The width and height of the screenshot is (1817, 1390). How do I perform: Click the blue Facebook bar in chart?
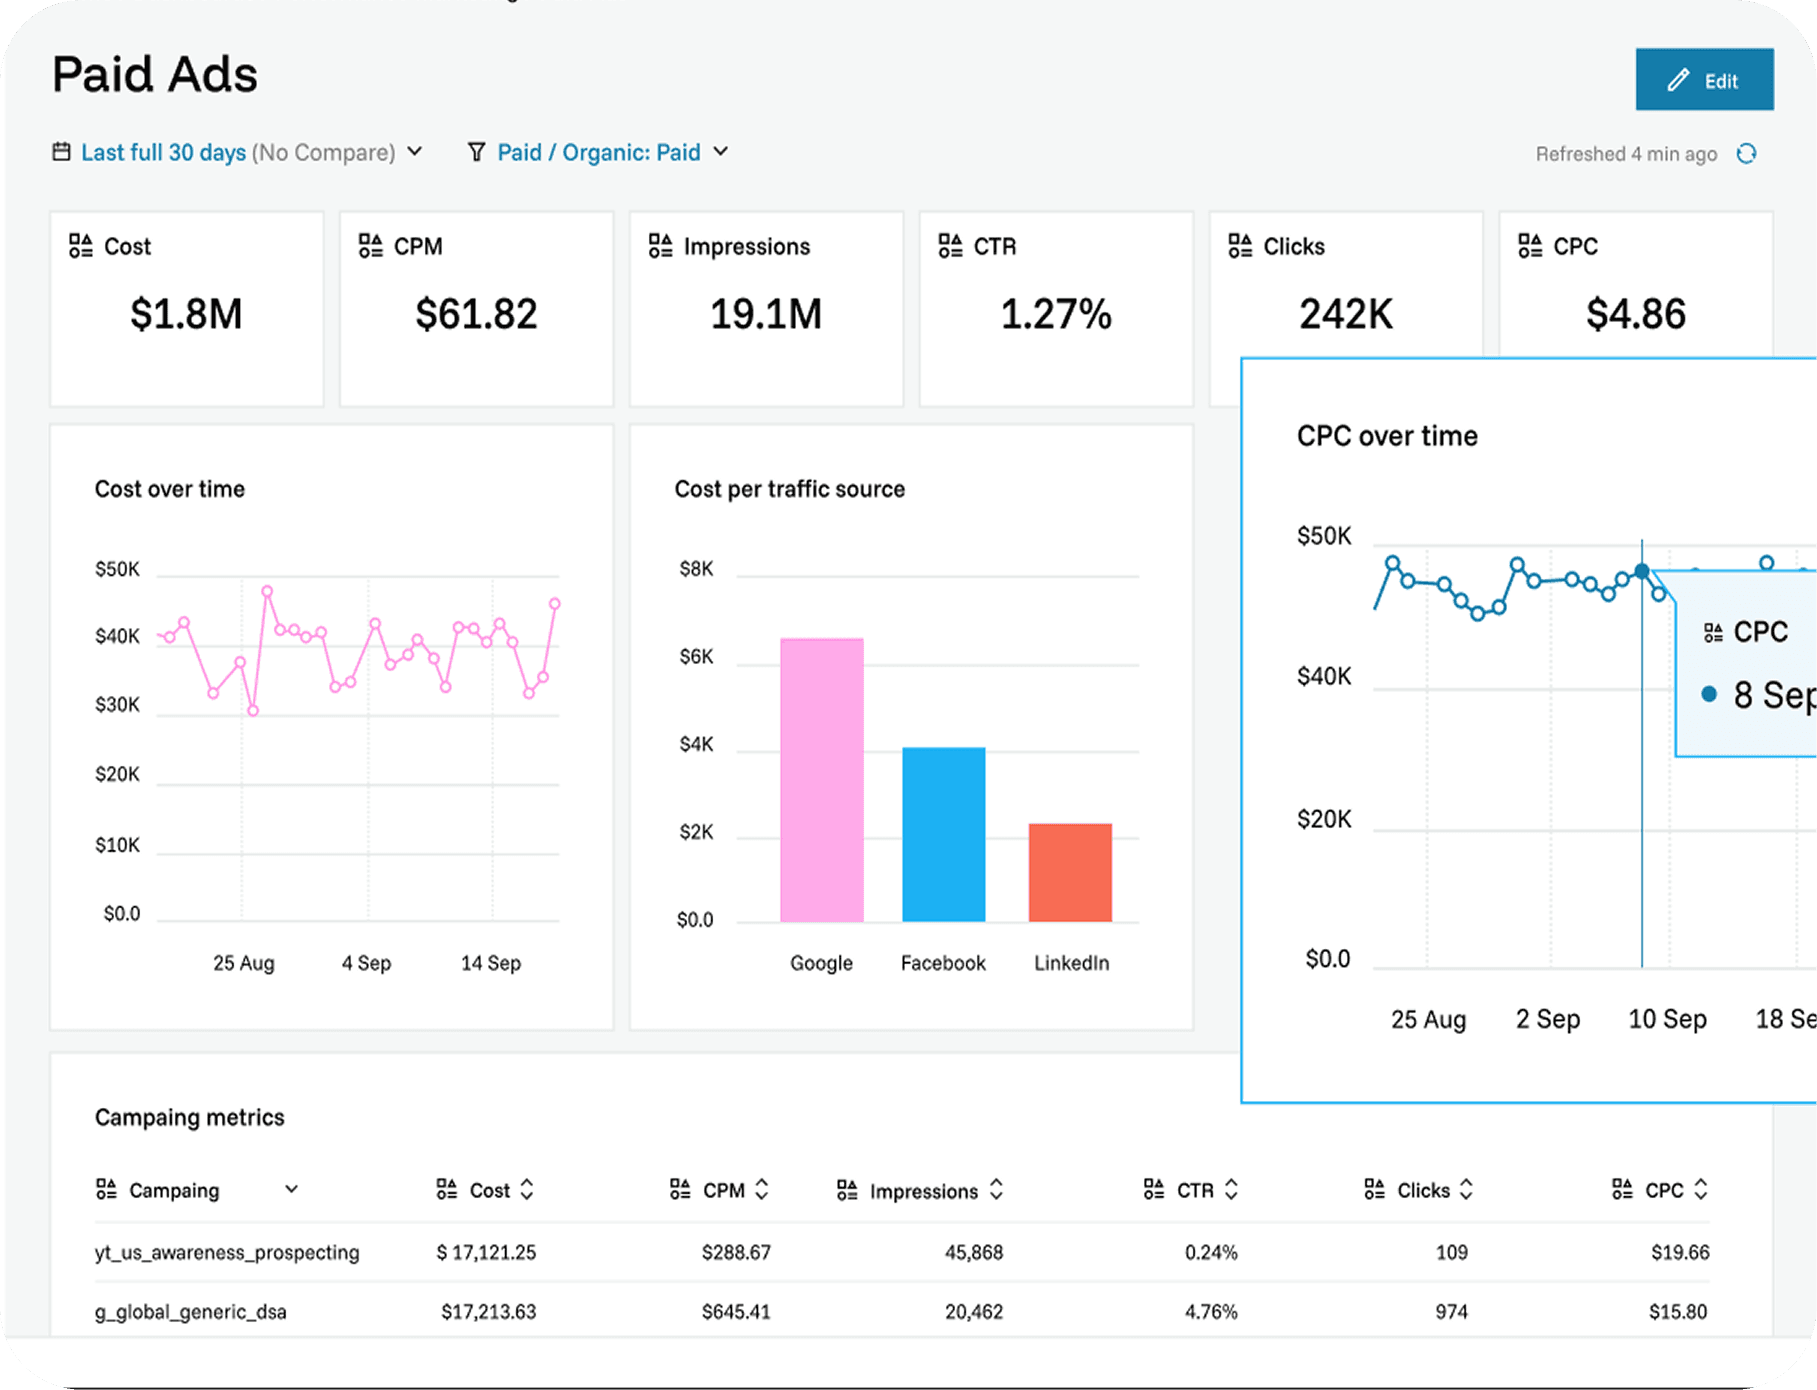click(944, 834)
